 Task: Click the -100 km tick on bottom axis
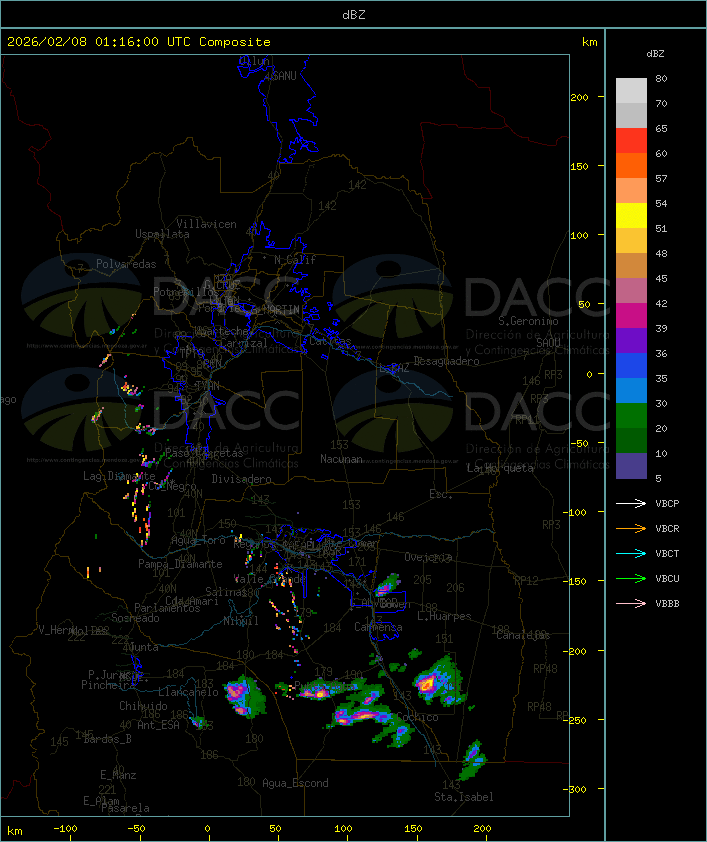(65, 829)
